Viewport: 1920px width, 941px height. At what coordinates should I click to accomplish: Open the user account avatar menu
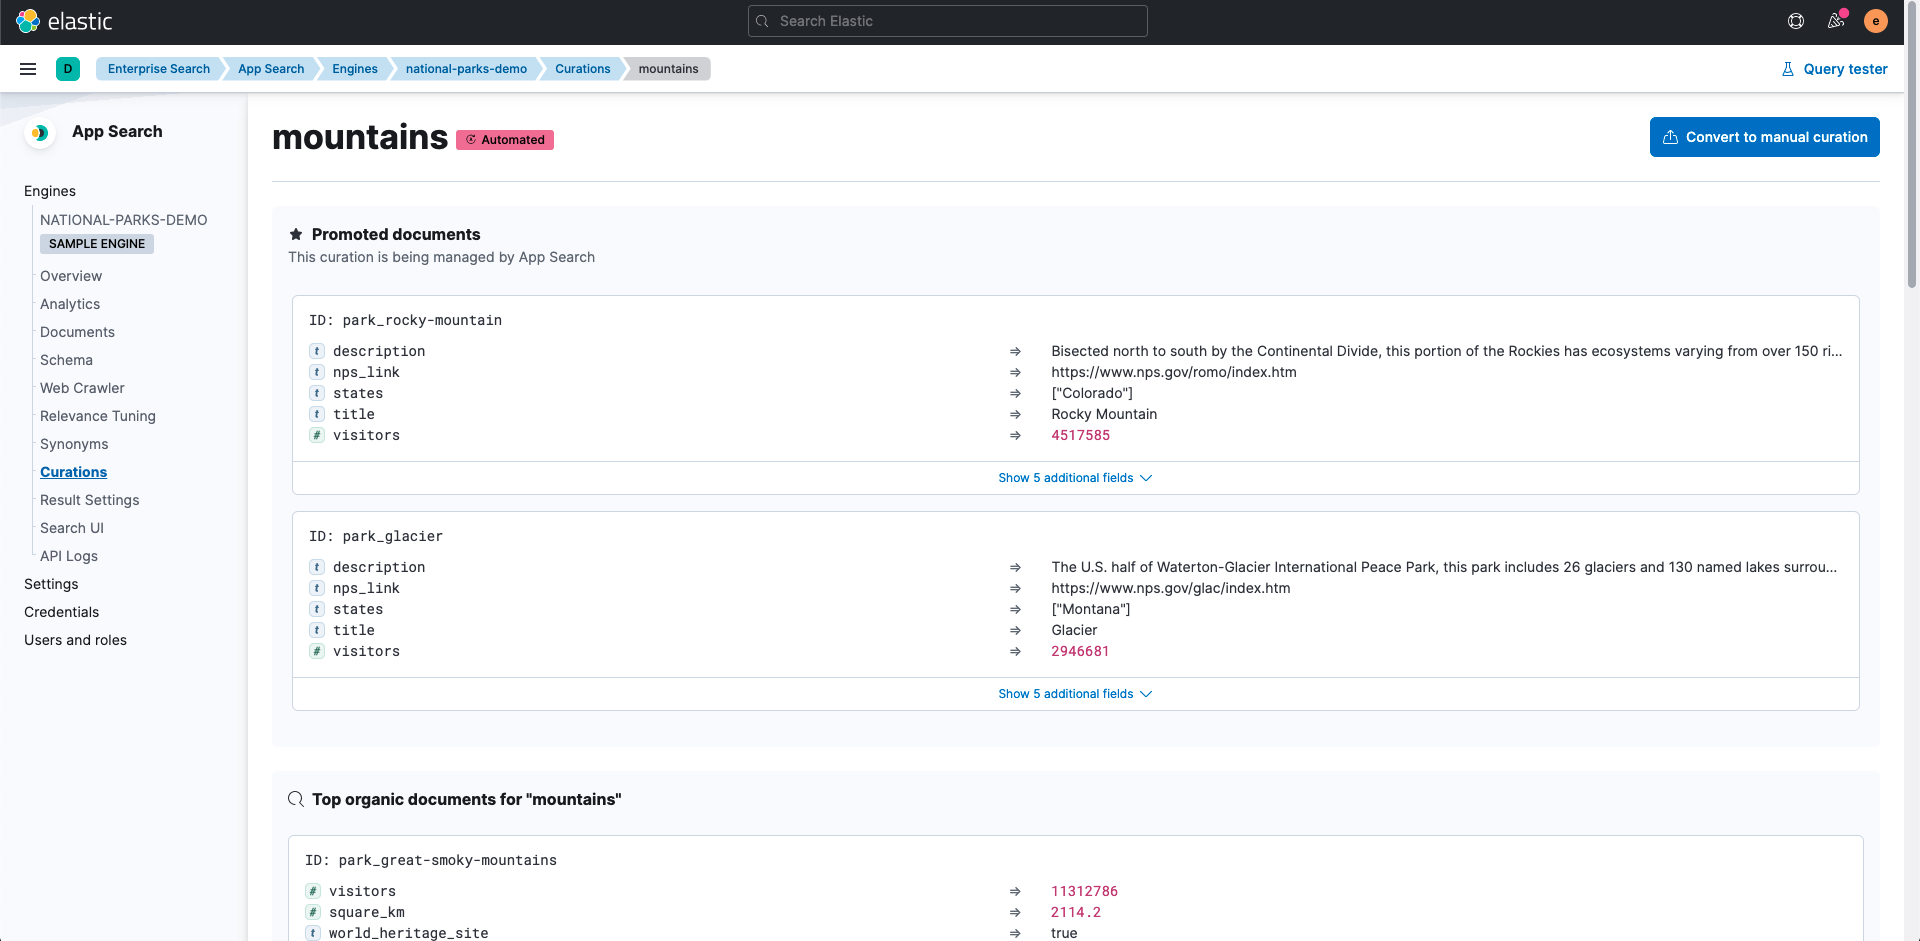1876,21
